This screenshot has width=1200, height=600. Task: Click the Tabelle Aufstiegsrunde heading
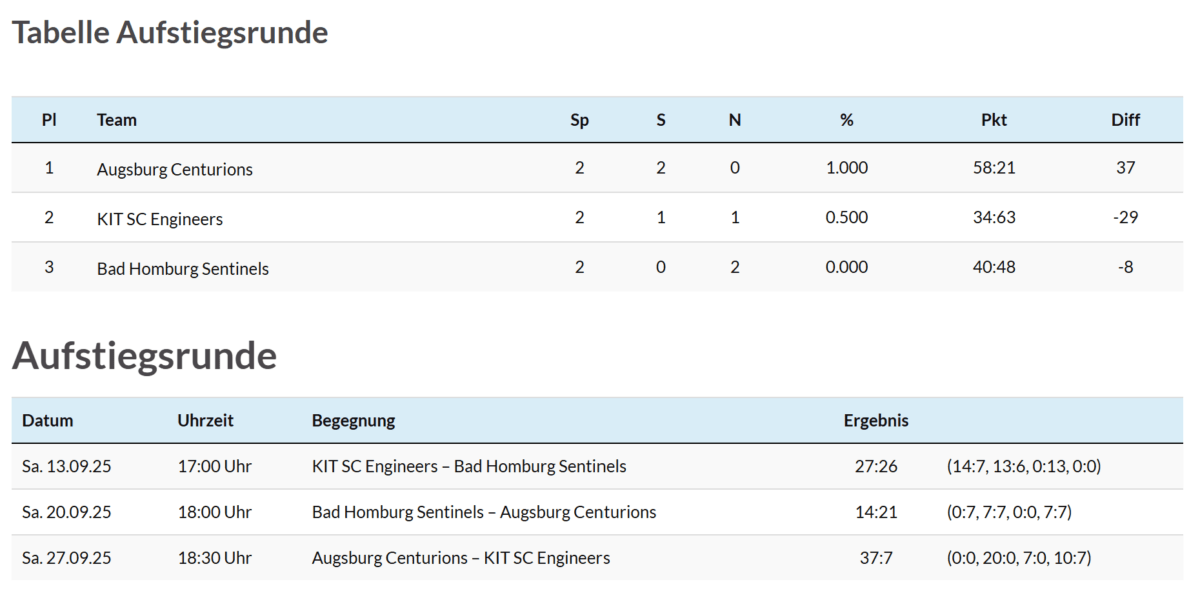[170, 33]
